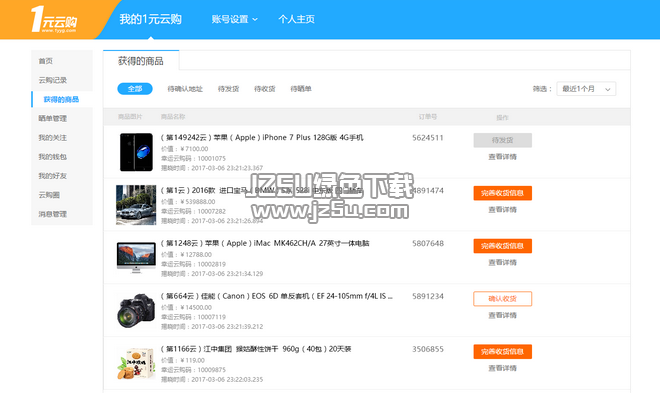Select the 全部 filter pill
This screenshot has height=393, width=660.
(135, 89)
